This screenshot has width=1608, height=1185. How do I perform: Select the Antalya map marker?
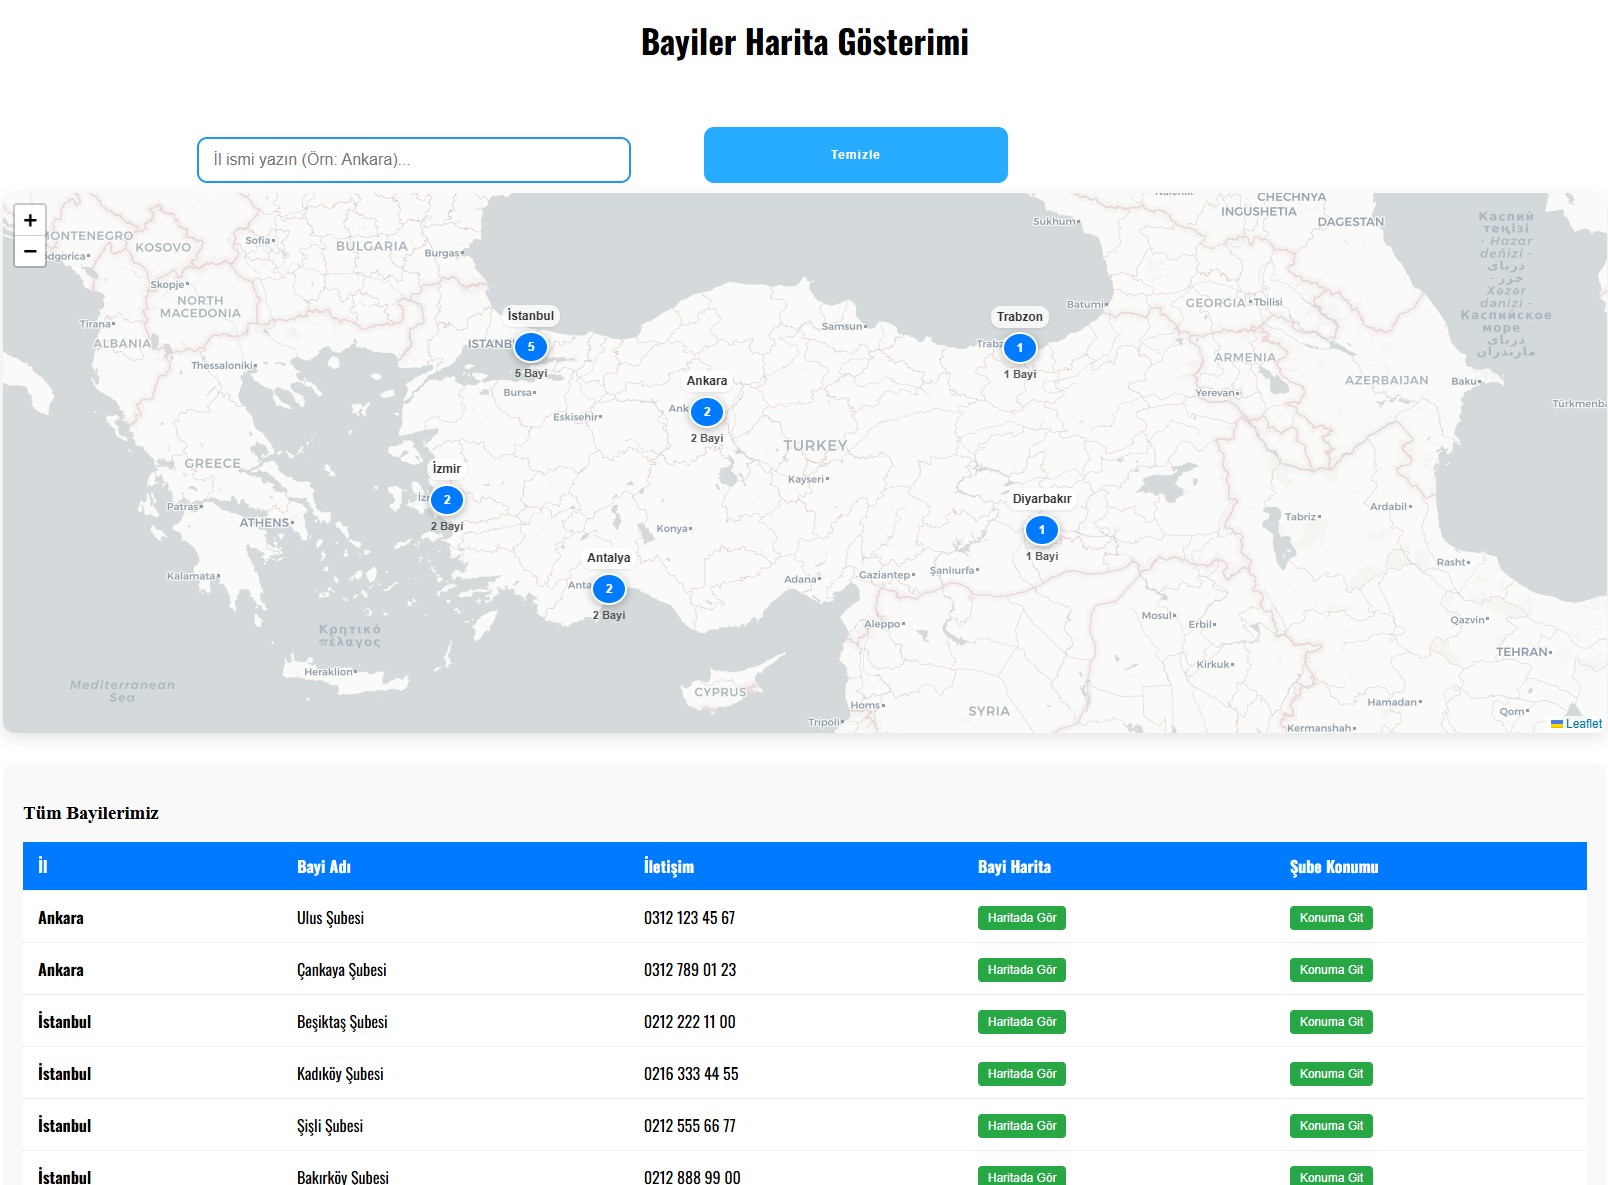coord(609,589)
